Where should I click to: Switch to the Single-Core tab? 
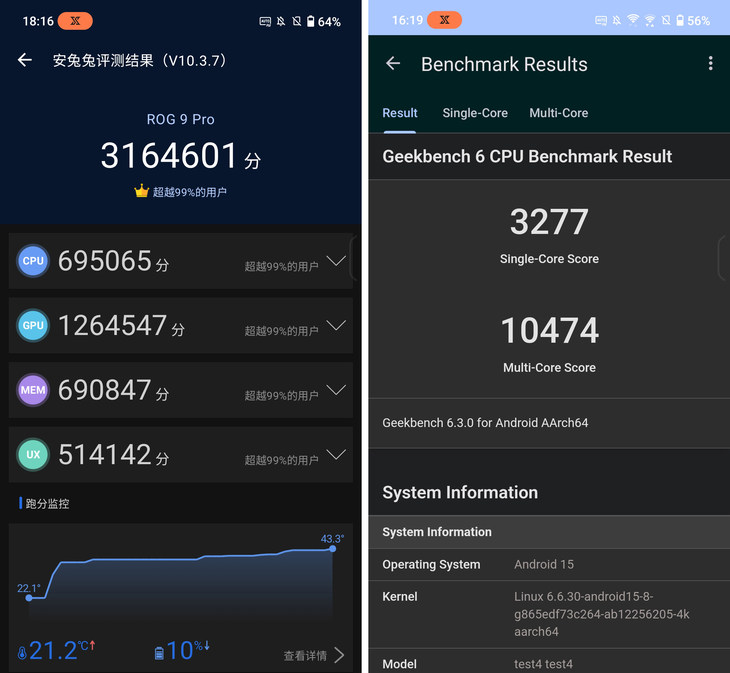[475, 113]
